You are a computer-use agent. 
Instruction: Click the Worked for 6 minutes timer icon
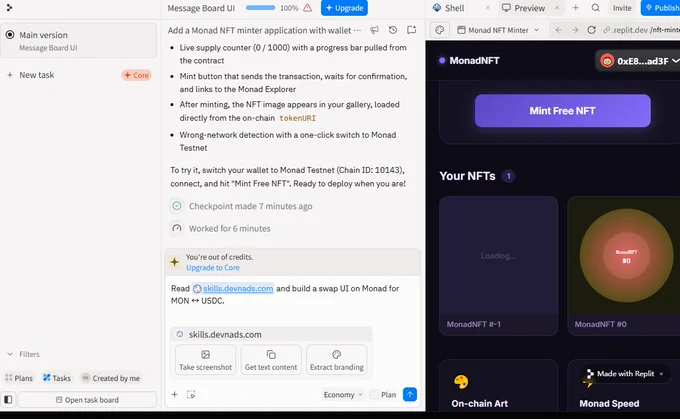177,228
